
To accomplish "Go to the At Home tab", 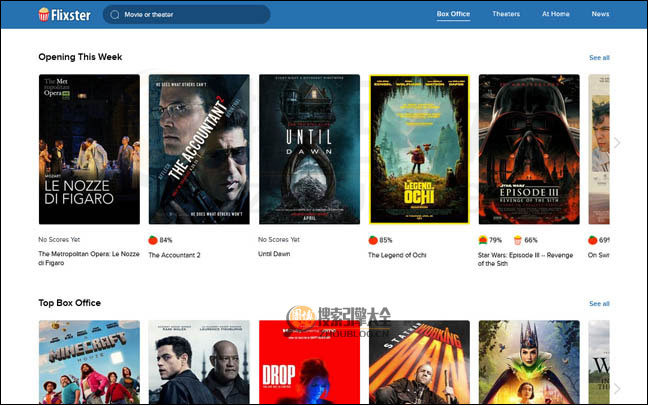I will (x=556, y=14).
